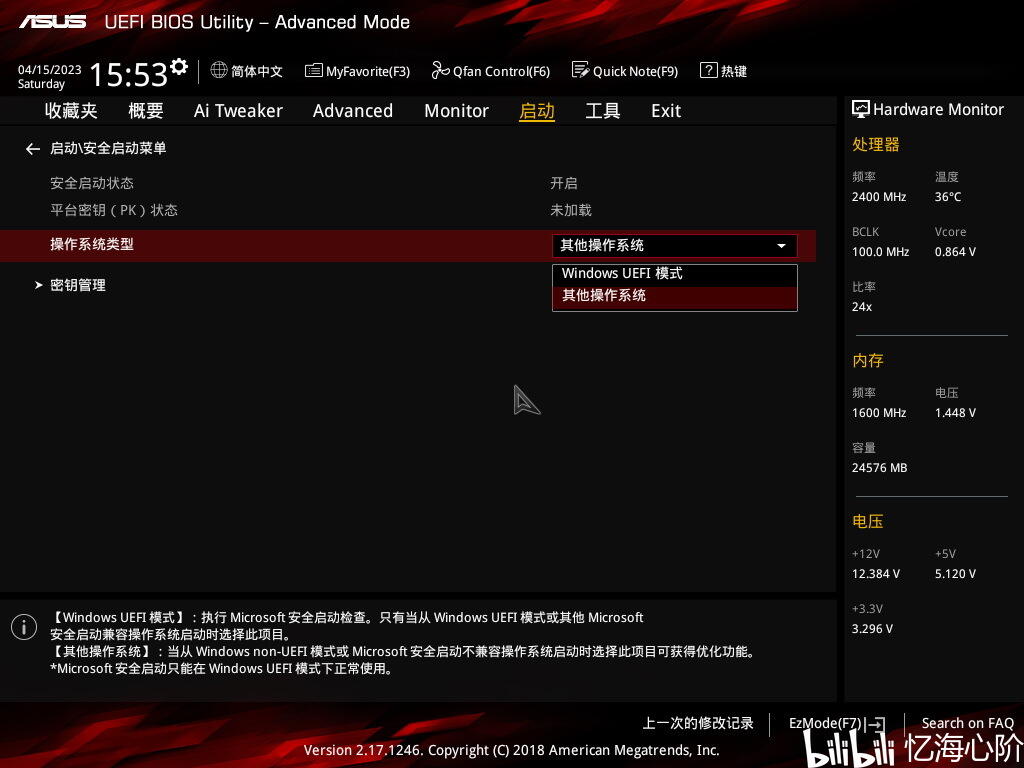Click the 04/15/2023 date
The image size is (1024, 768).
(x=50, y=69)
